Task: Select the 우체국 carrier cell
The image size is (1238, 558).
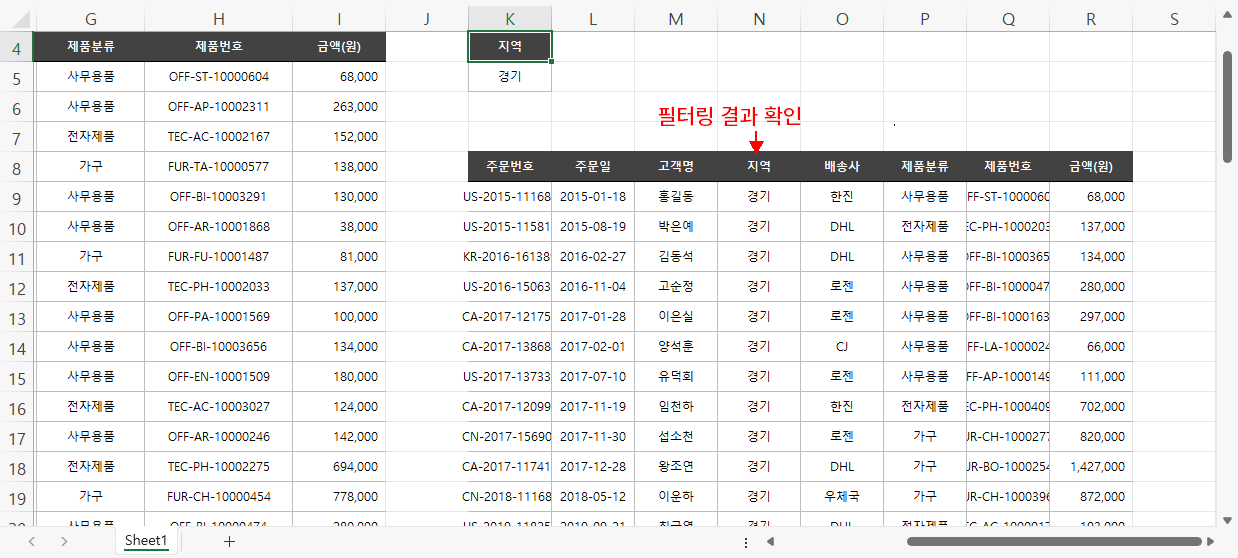Action: [x=842, y=496]
